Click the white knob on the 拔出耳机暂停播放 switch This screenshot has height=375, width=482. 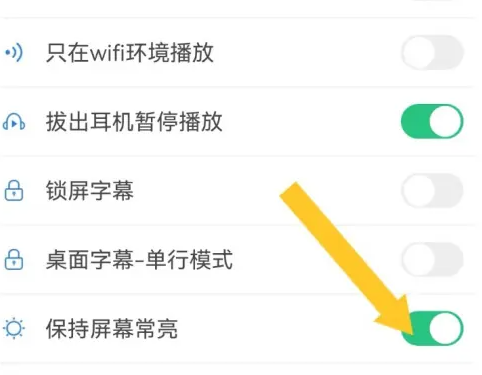click(446, 121)
